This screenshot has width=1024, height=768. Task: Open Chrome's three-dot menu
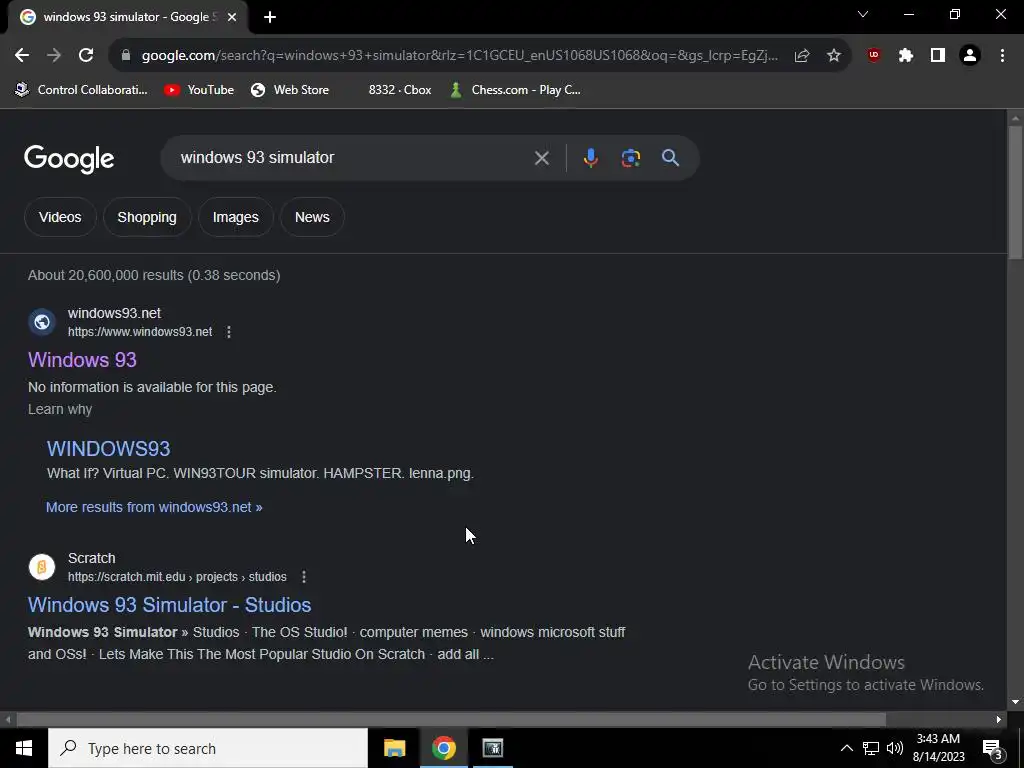click(1002, 56)
